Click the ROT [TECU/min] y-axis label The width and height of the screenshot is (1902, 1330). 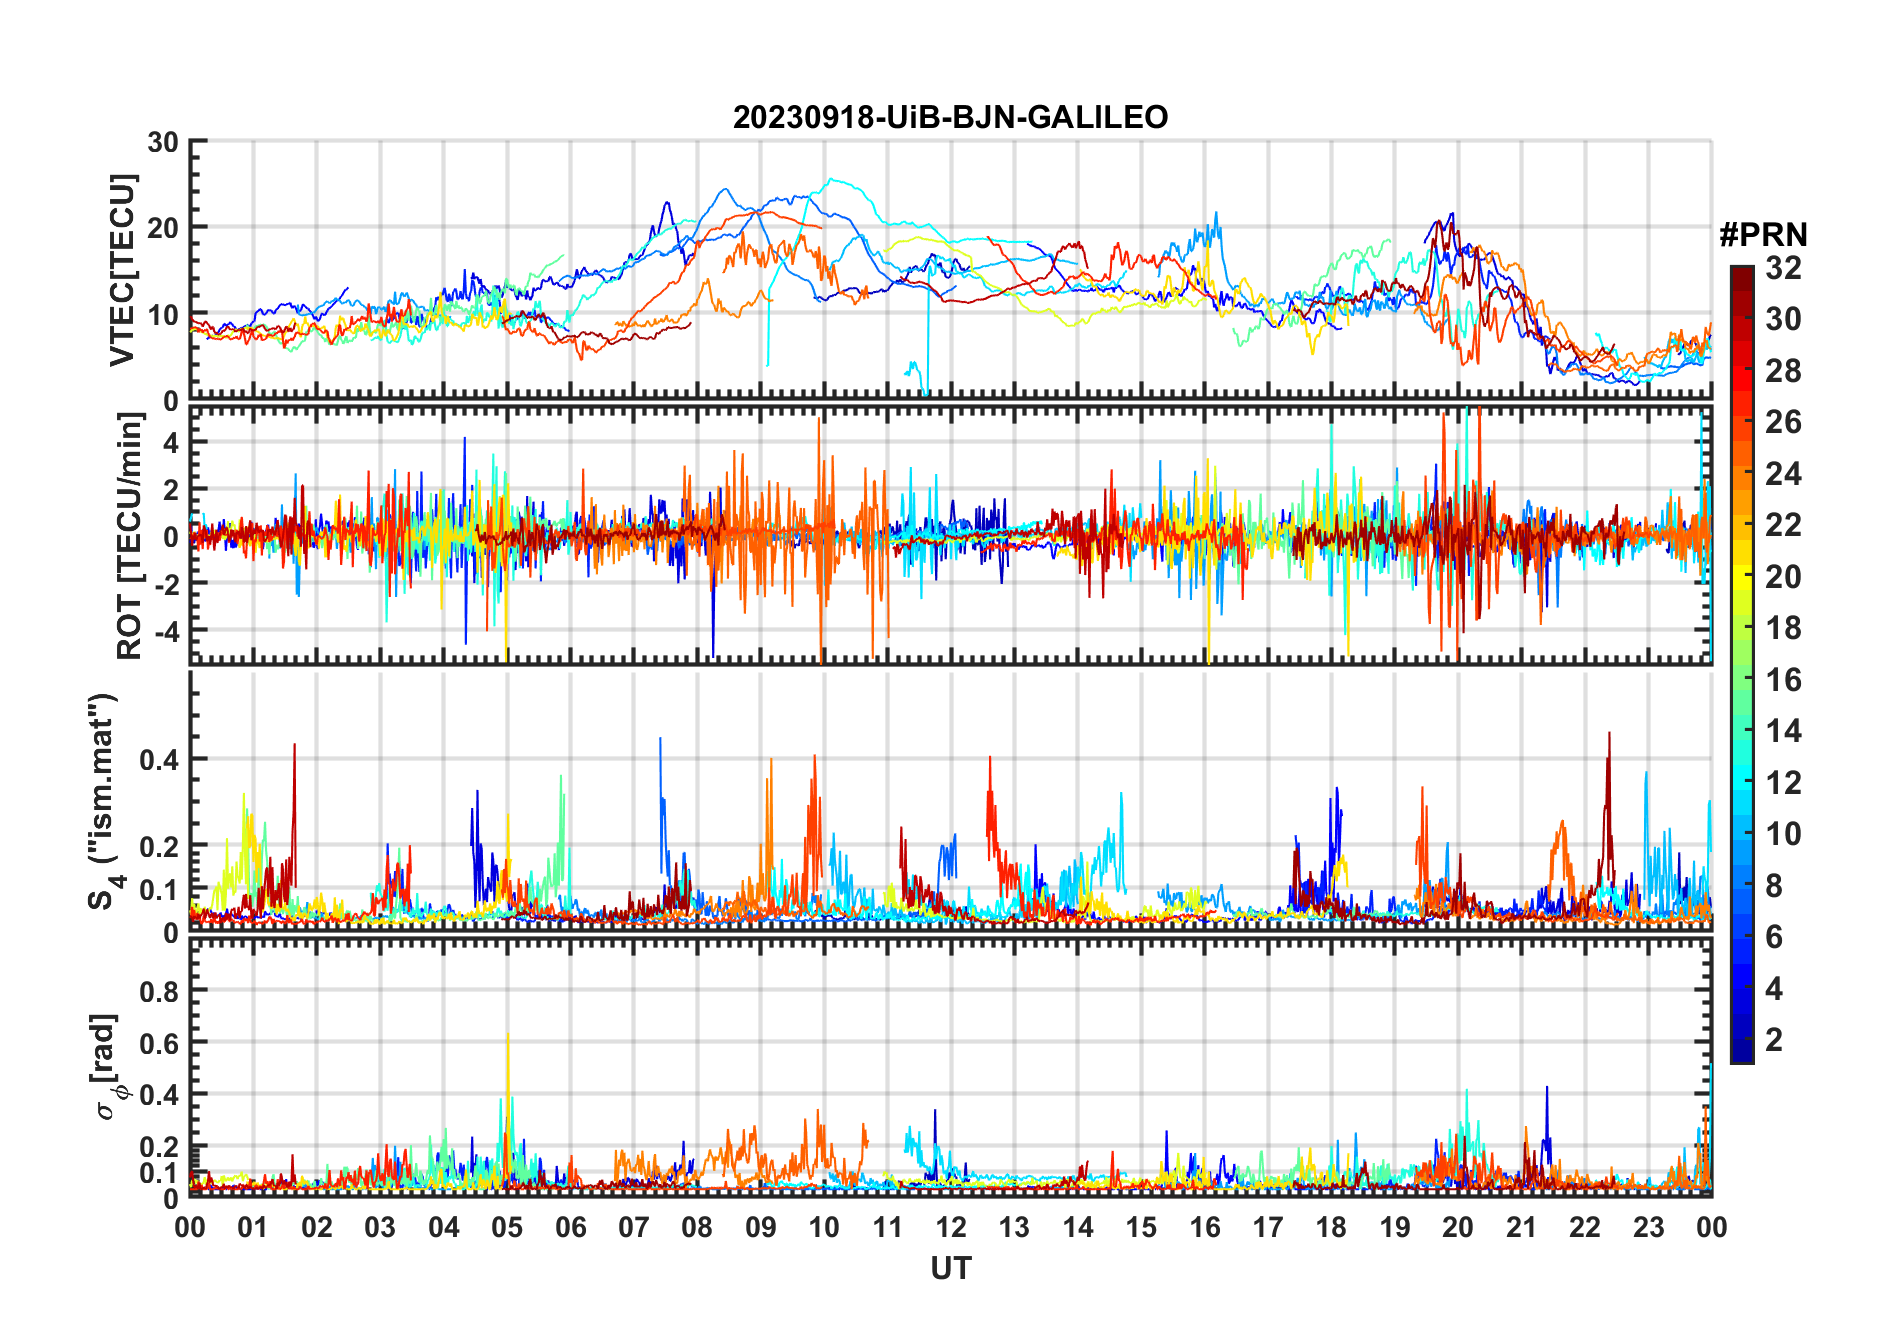tap(130, 536)
